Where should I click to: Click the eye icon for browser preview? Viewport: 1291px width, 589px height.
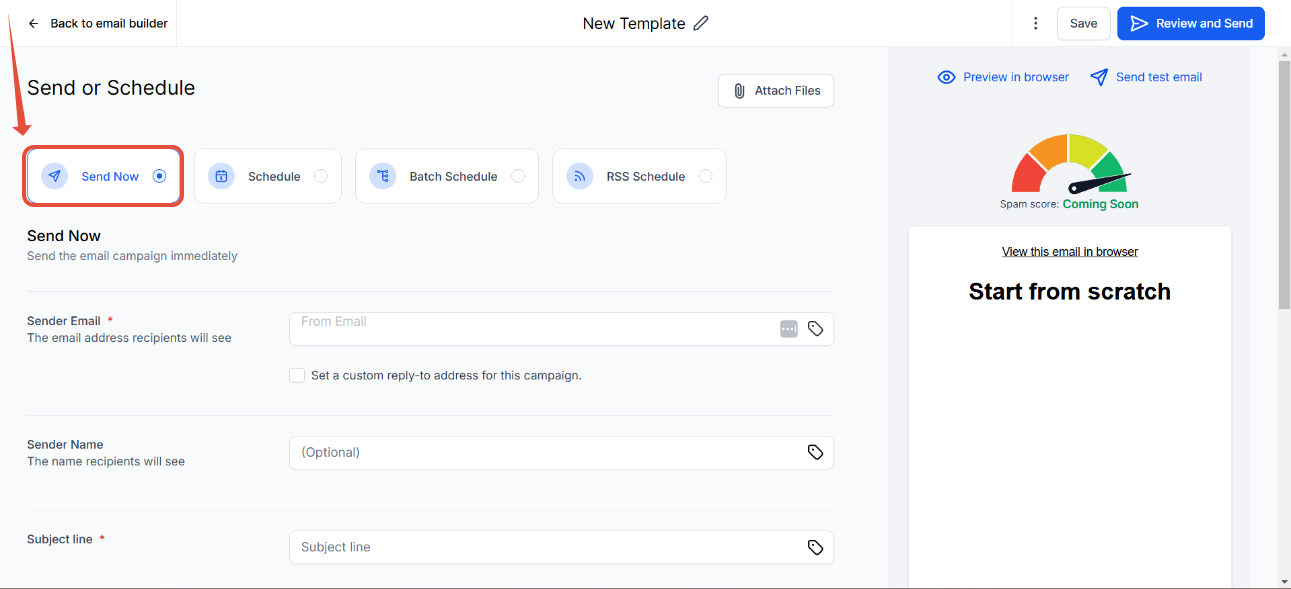[946, 77]
